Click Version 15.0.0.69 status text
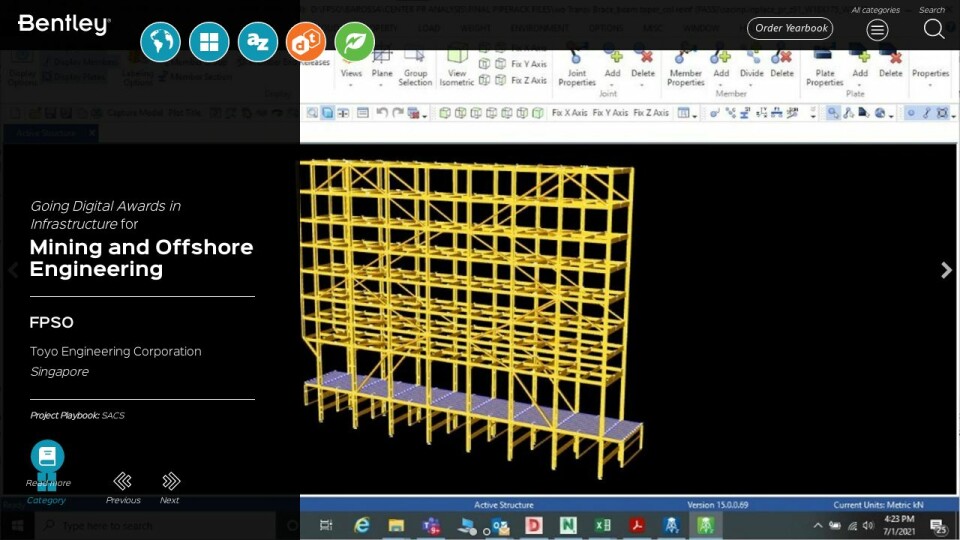 [x=718, y=505]
